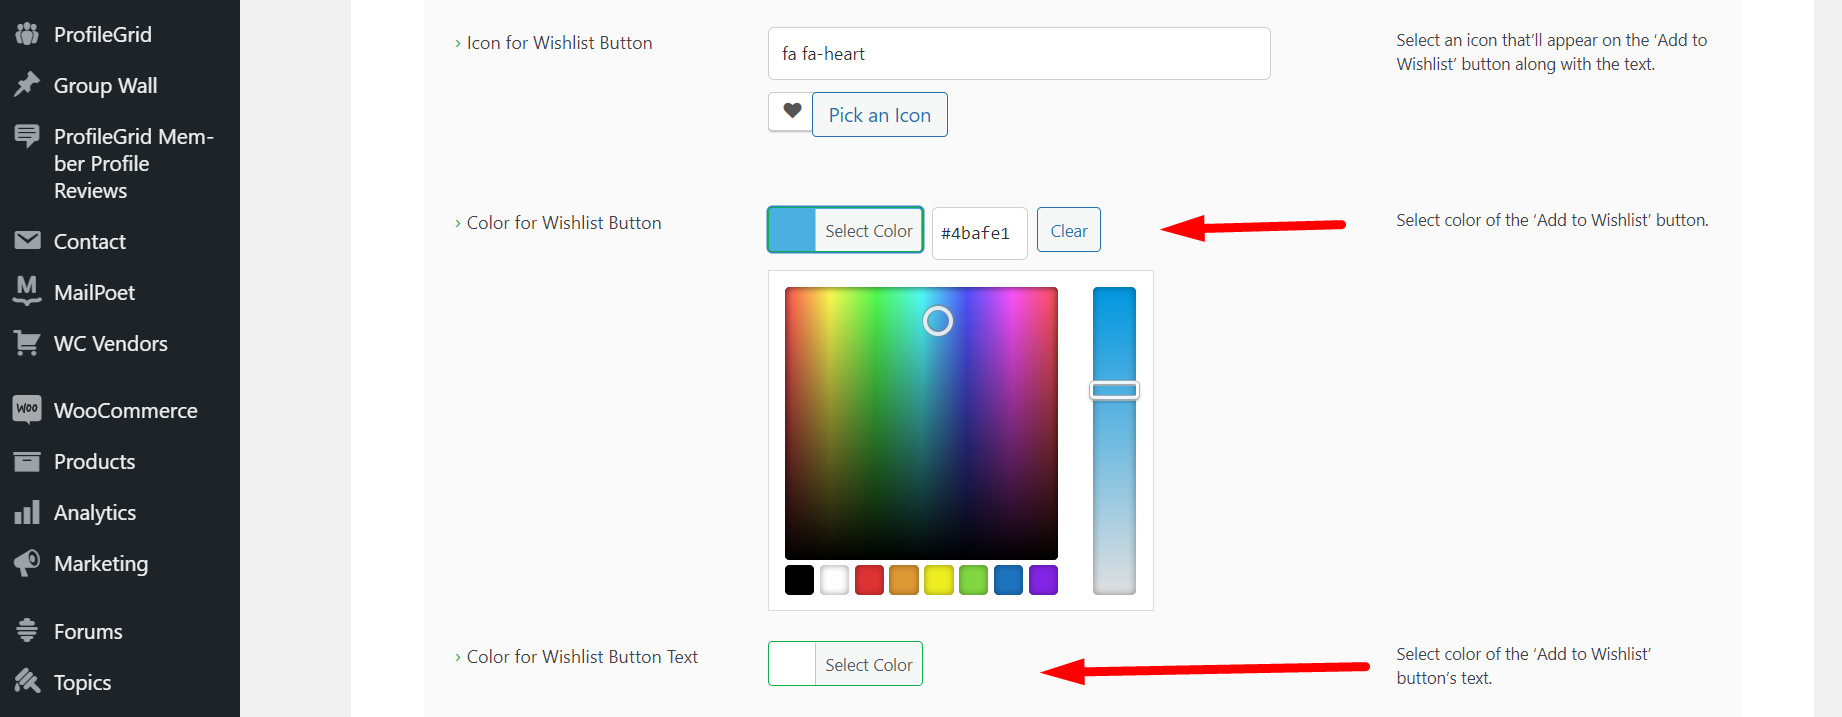Click the Pick an Icon button
The image size is (1842, 717).
pos(879,114)
